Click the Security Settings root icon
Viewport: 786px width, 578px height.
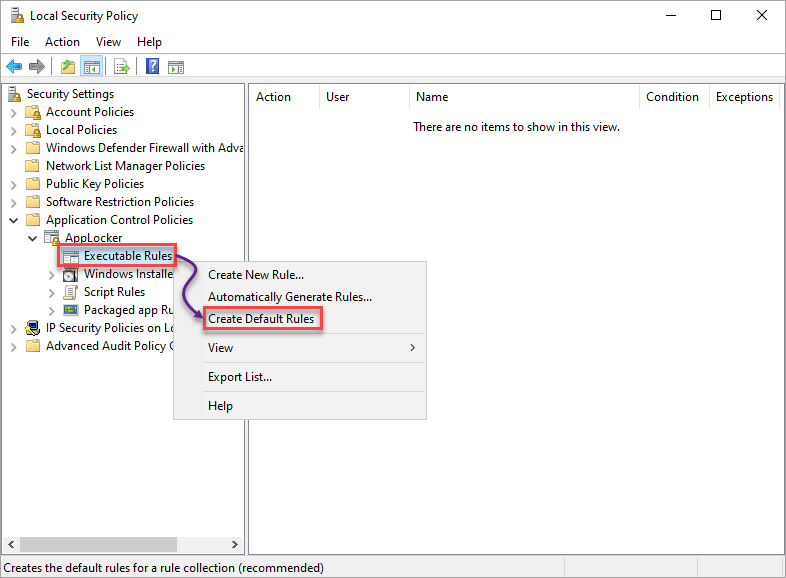[14, 94]
